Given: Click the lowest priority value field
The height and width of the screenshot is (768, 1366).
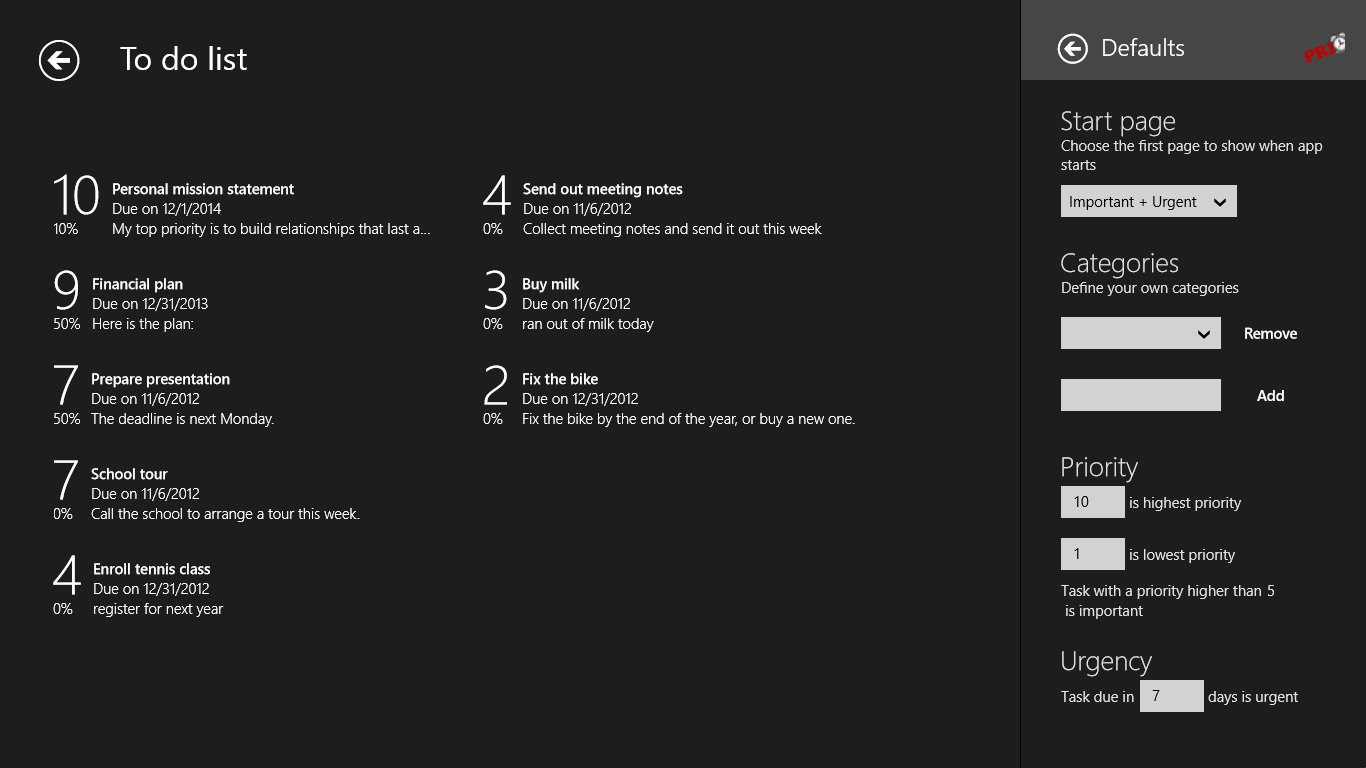Looking at the screenshot, I should [x=1092, y=554].
